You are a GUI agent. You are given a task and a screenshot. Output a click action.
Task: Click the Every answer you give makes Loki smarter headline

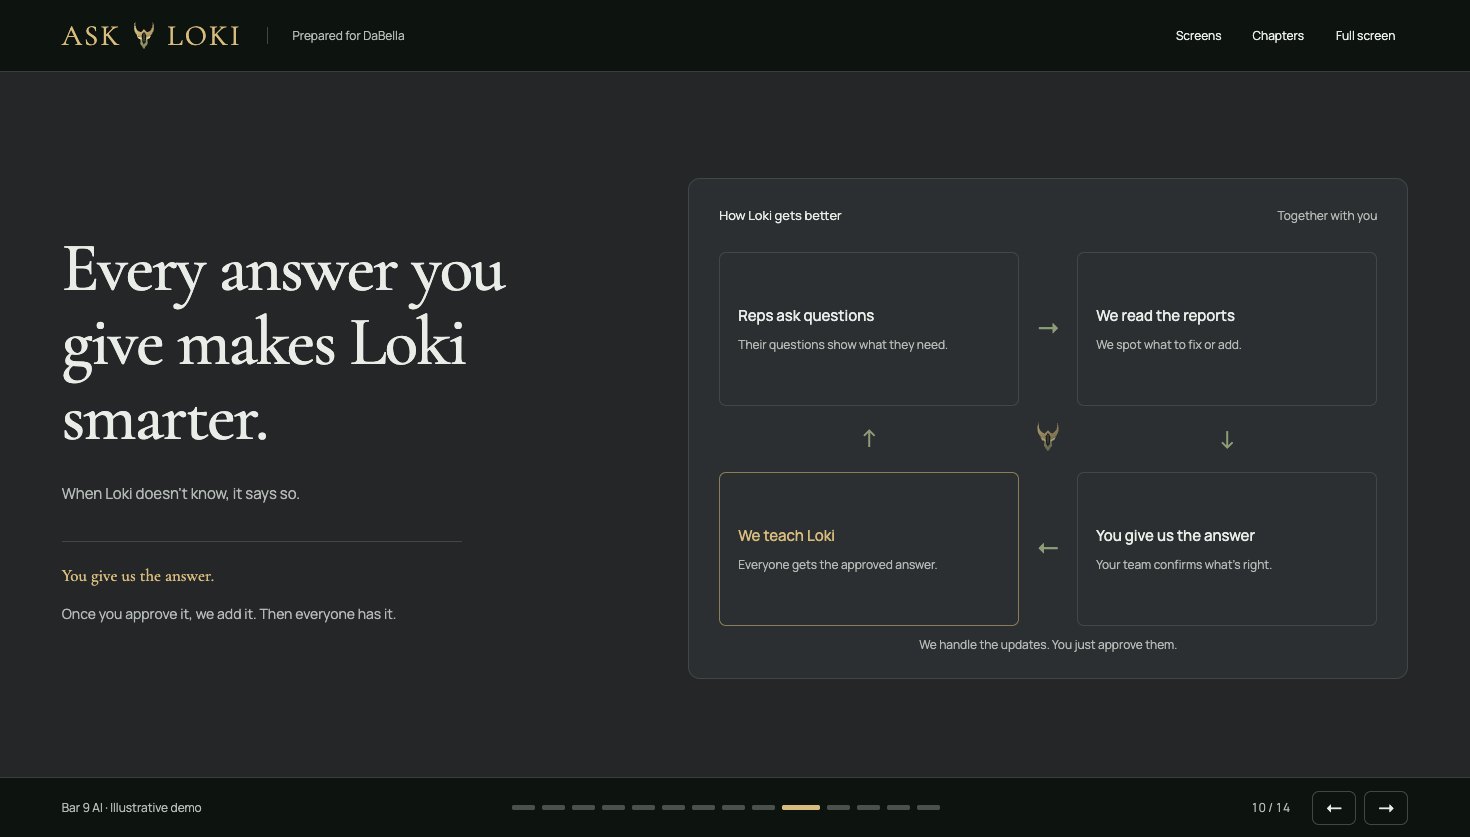[x=284, y=344]
